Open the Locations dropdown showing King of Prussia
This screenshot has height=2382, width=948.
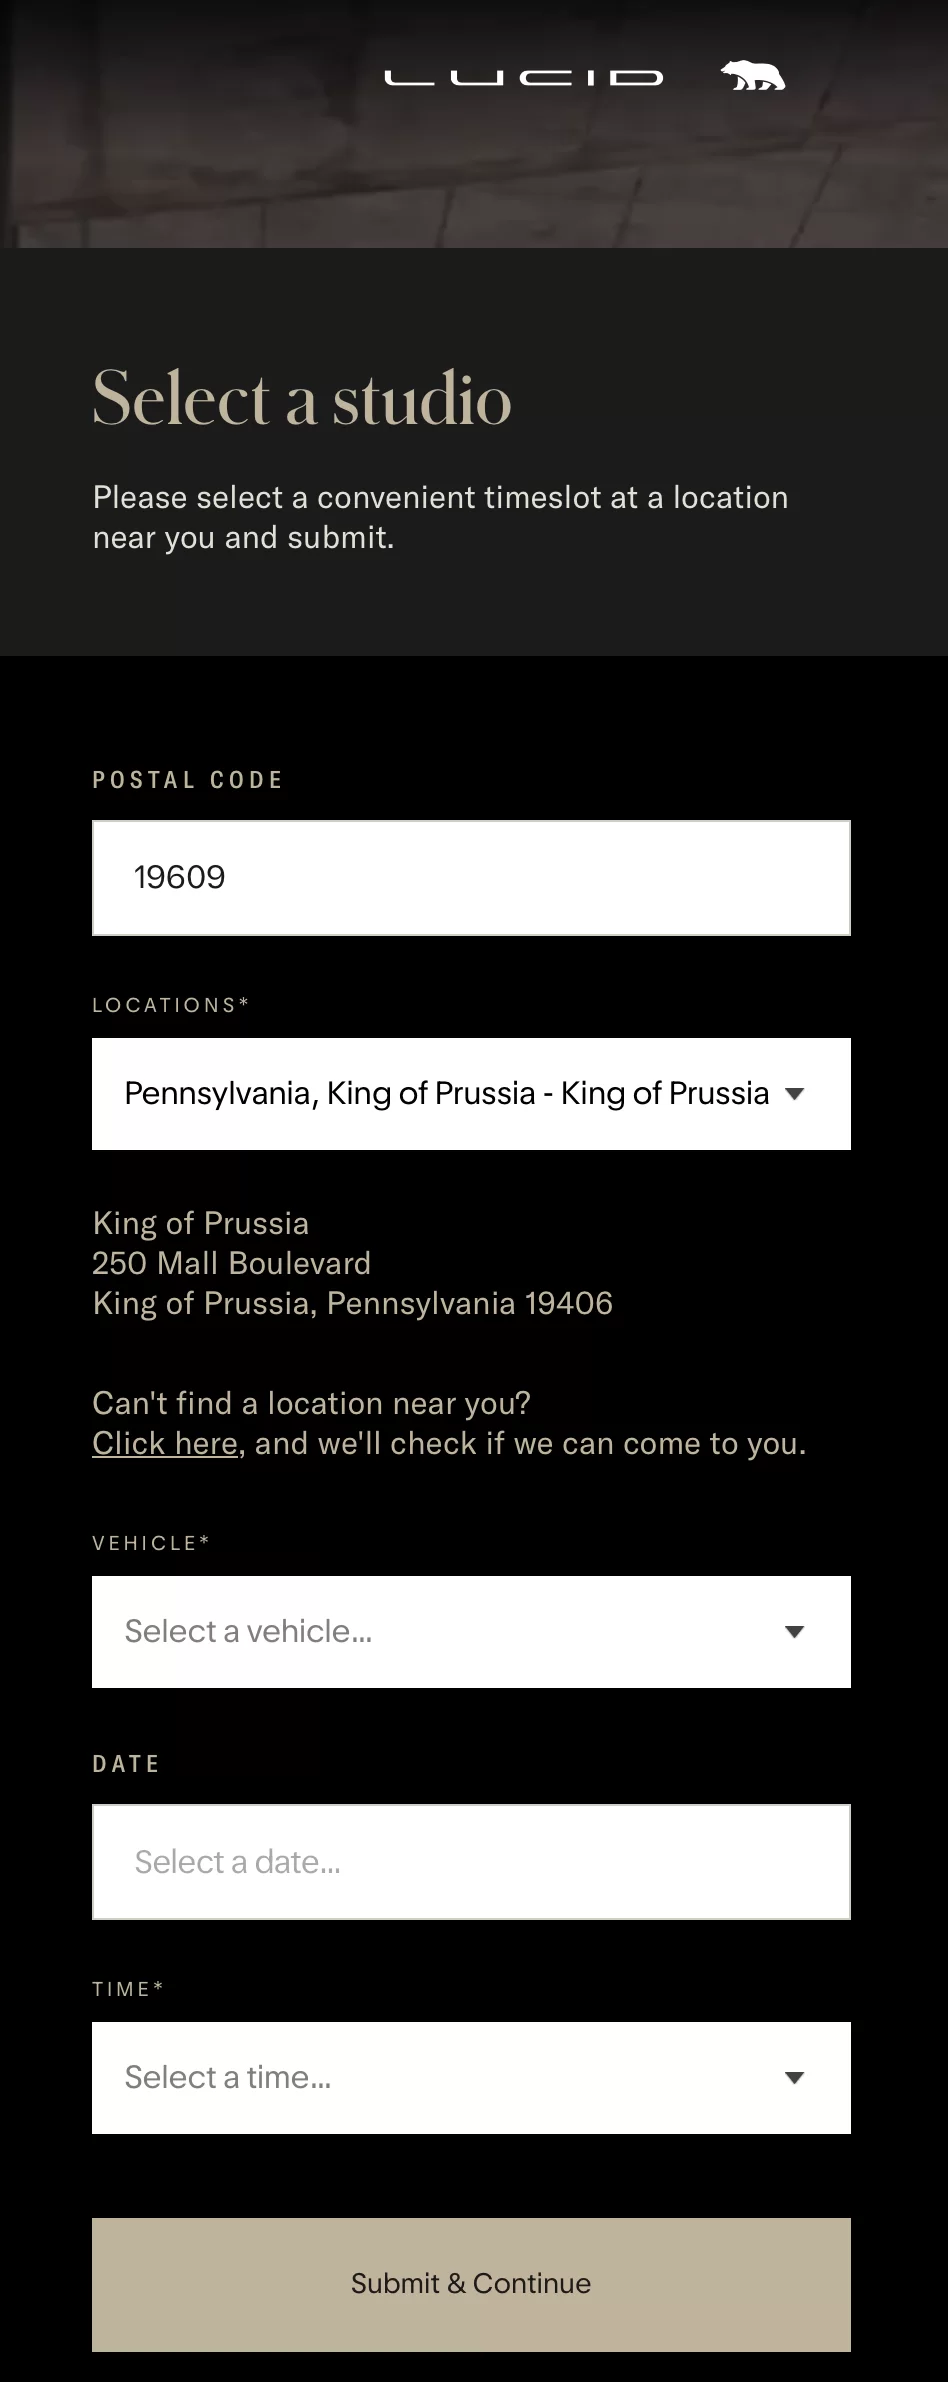coord(471,1094)
